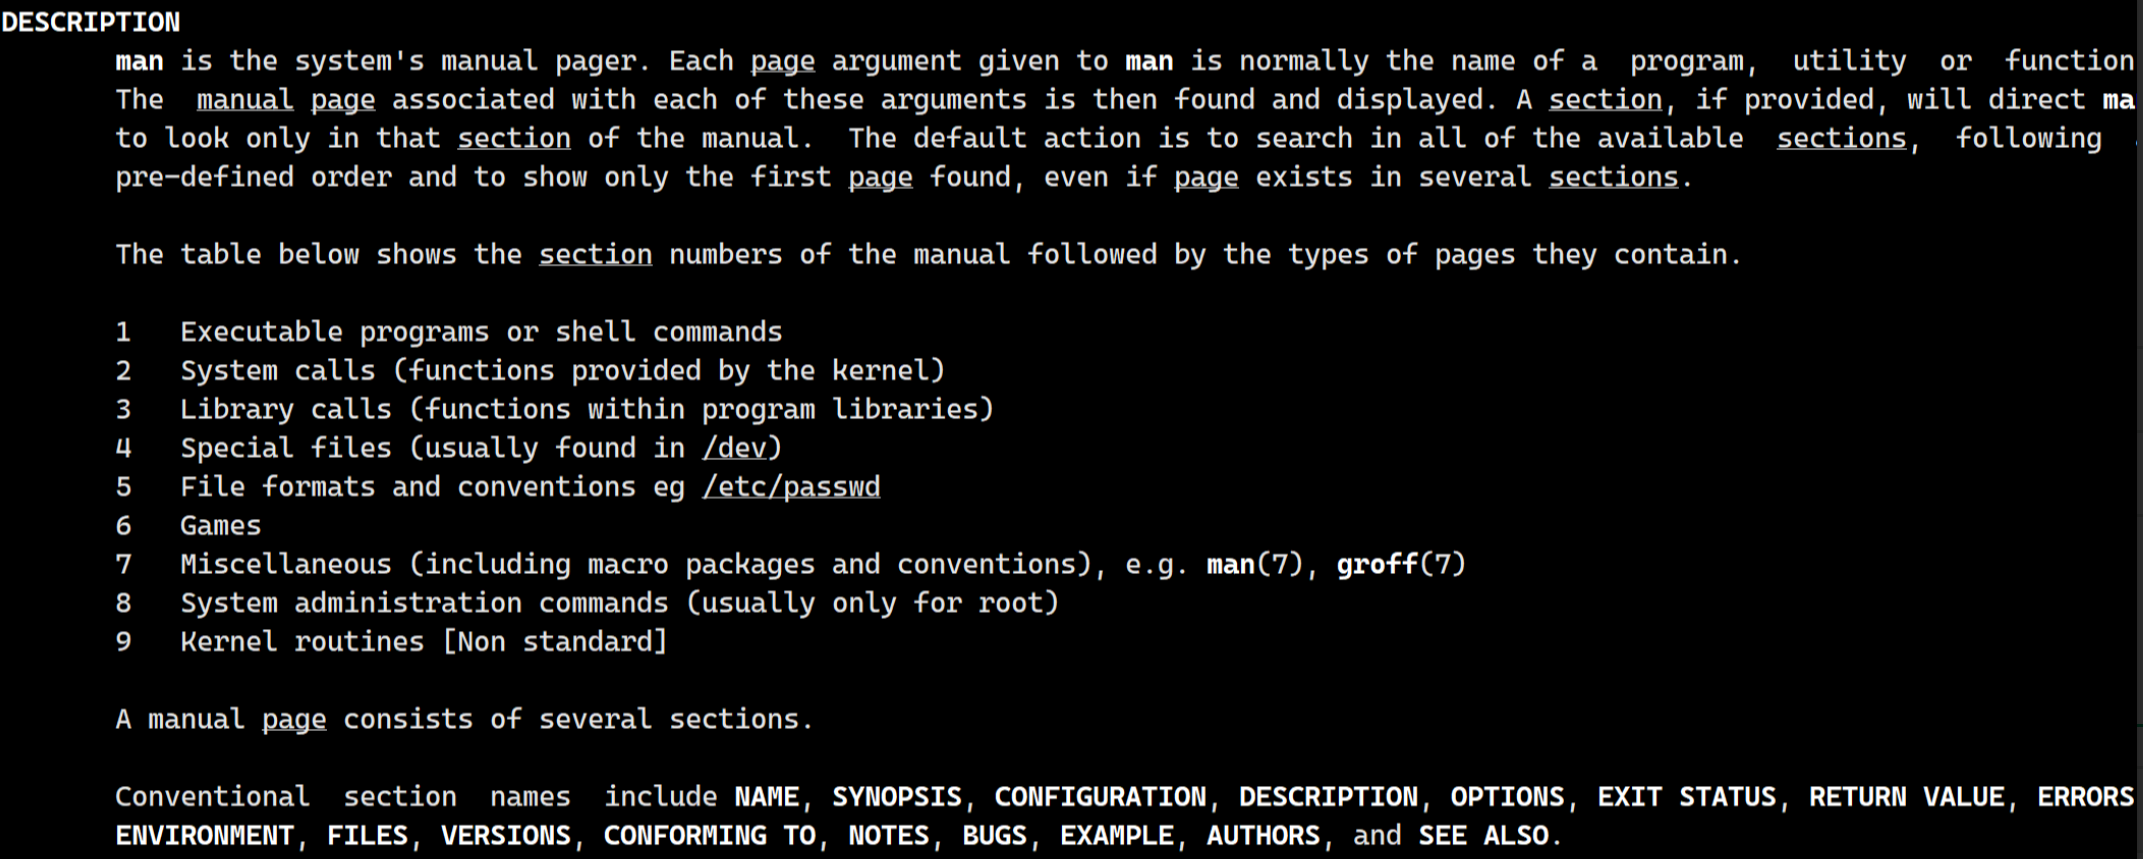2143x859 pixels.
Task: Click the underlined /etc/passwd path
Action: (791, 487)
